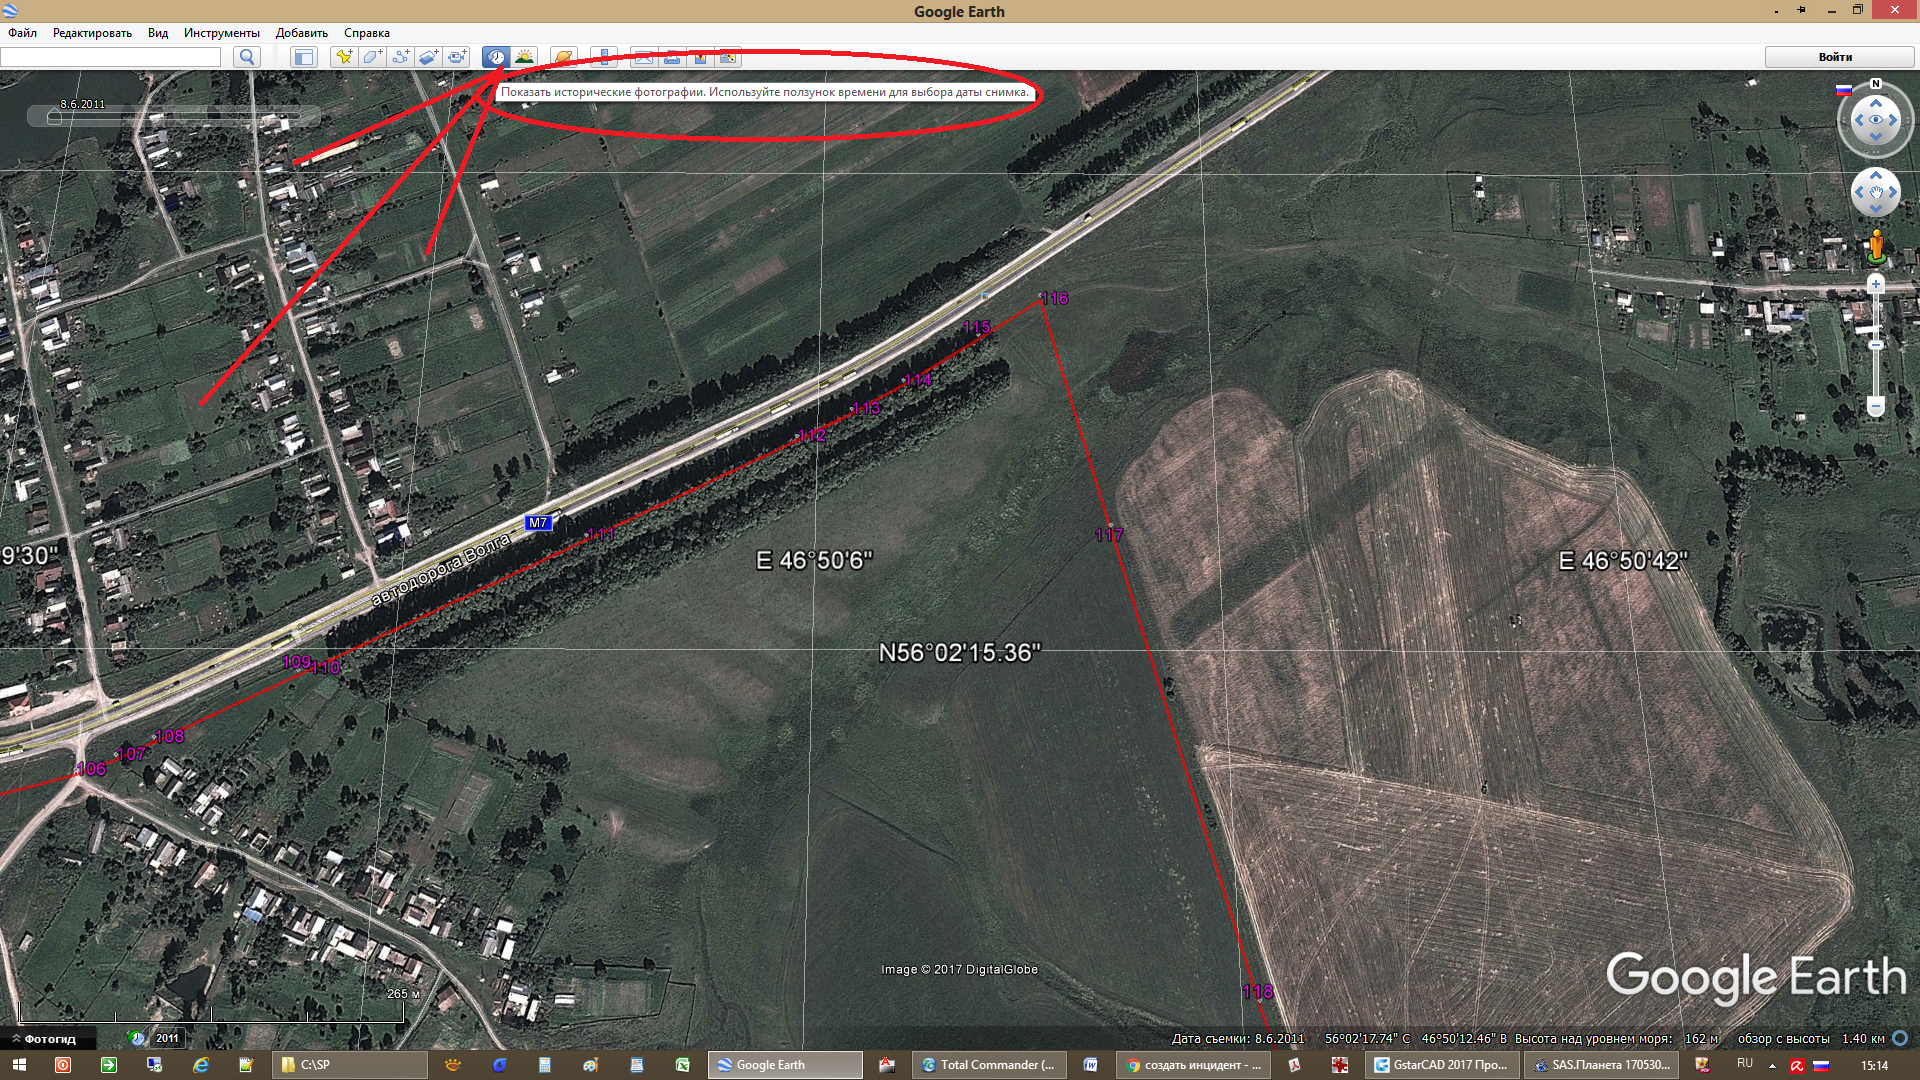Image resolution: width=1920 pixels, height=1080 pixels.
Task: Switch to Total Commander in taskbar
Action: 988,1065
